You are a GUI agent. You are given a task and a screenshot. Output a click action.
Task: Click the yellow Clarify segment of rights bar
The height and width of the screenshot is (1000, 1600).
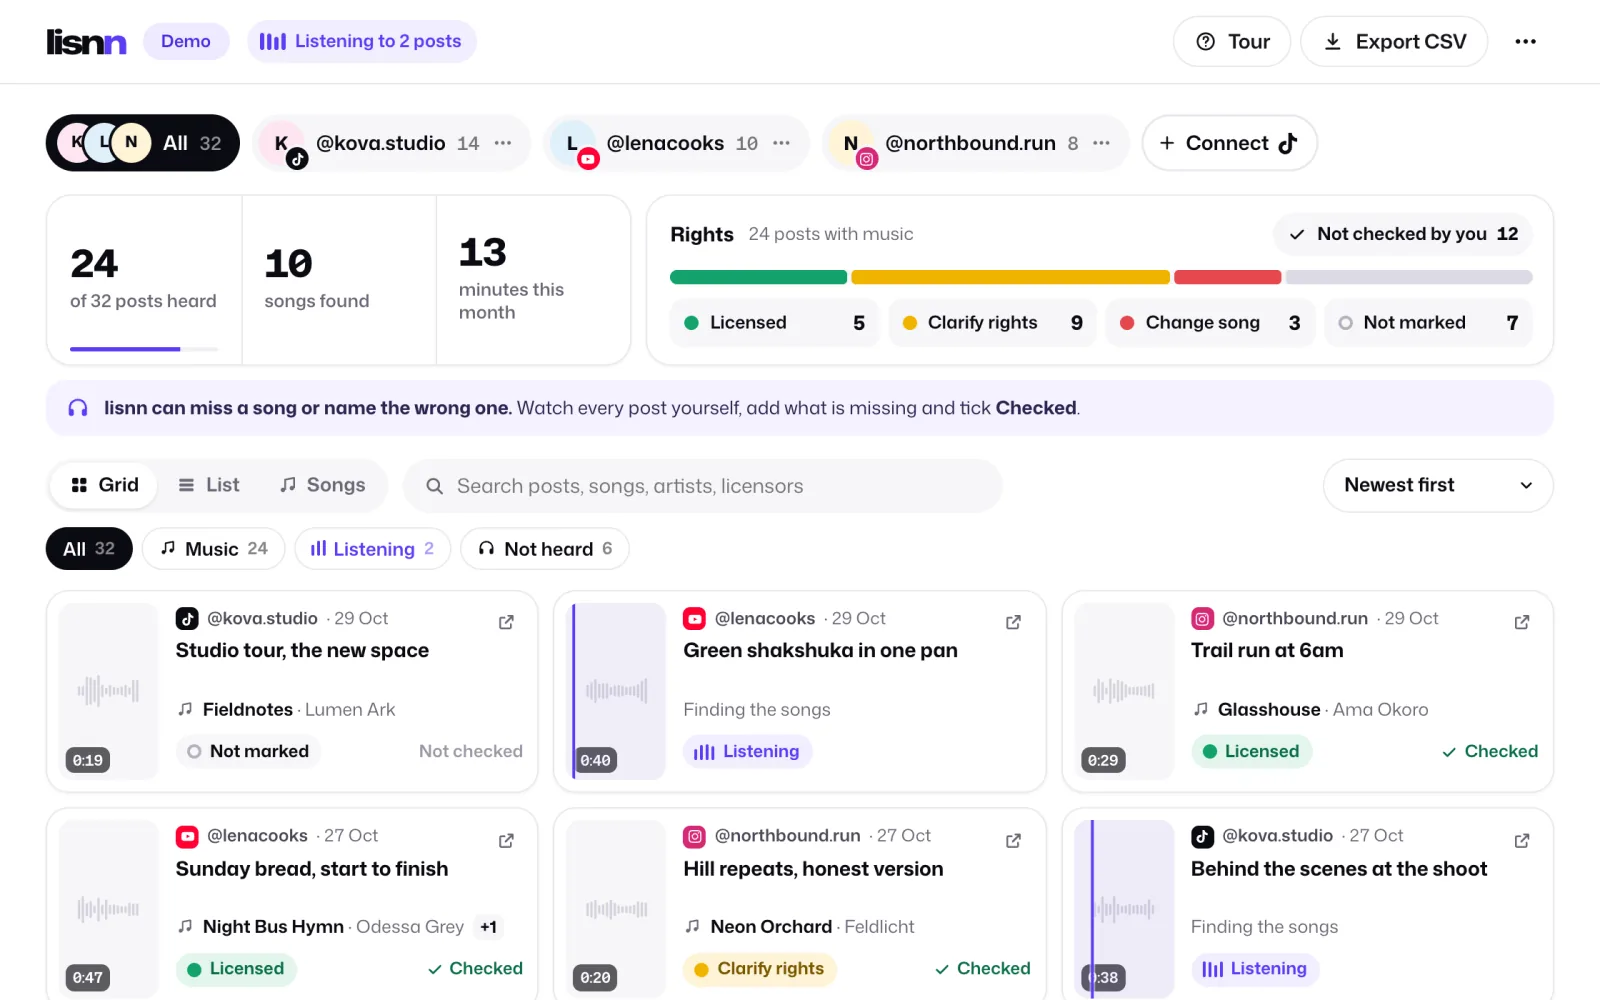(1010, 277)
